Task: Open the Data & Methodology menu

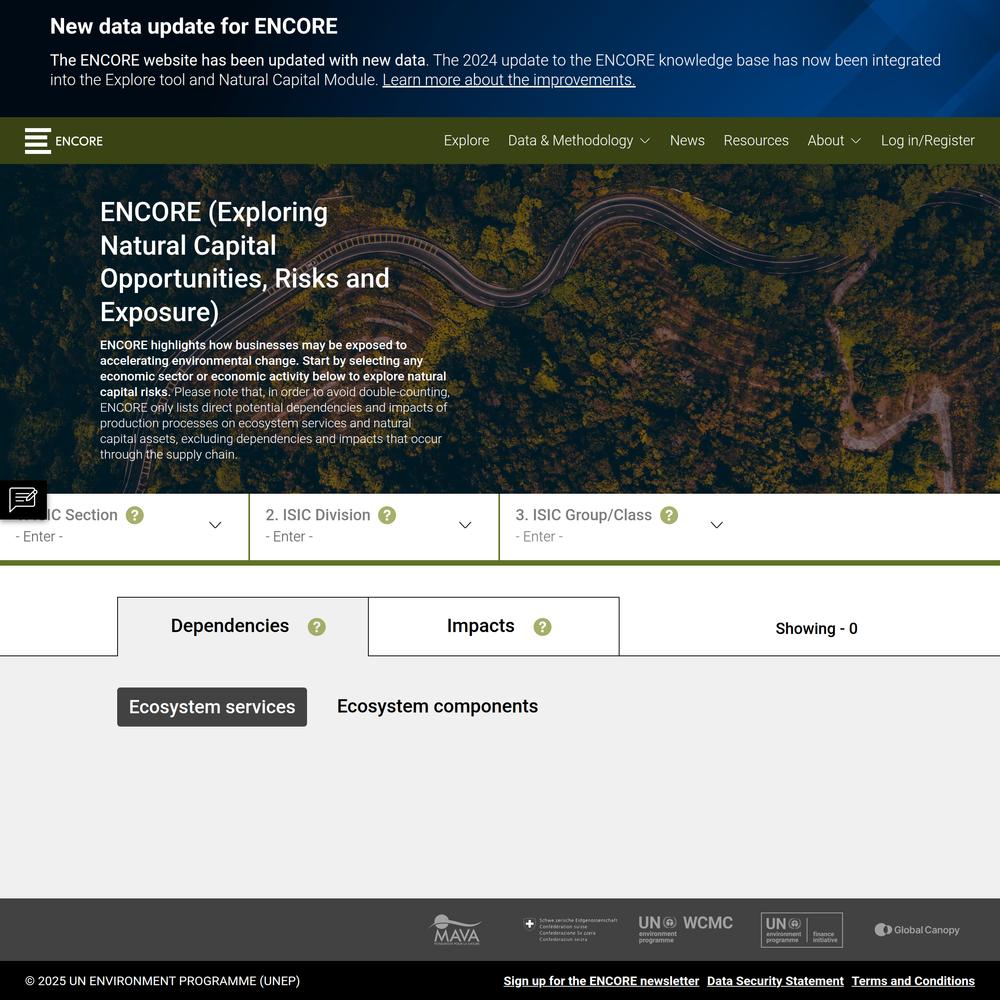Action: pos(578,141)
